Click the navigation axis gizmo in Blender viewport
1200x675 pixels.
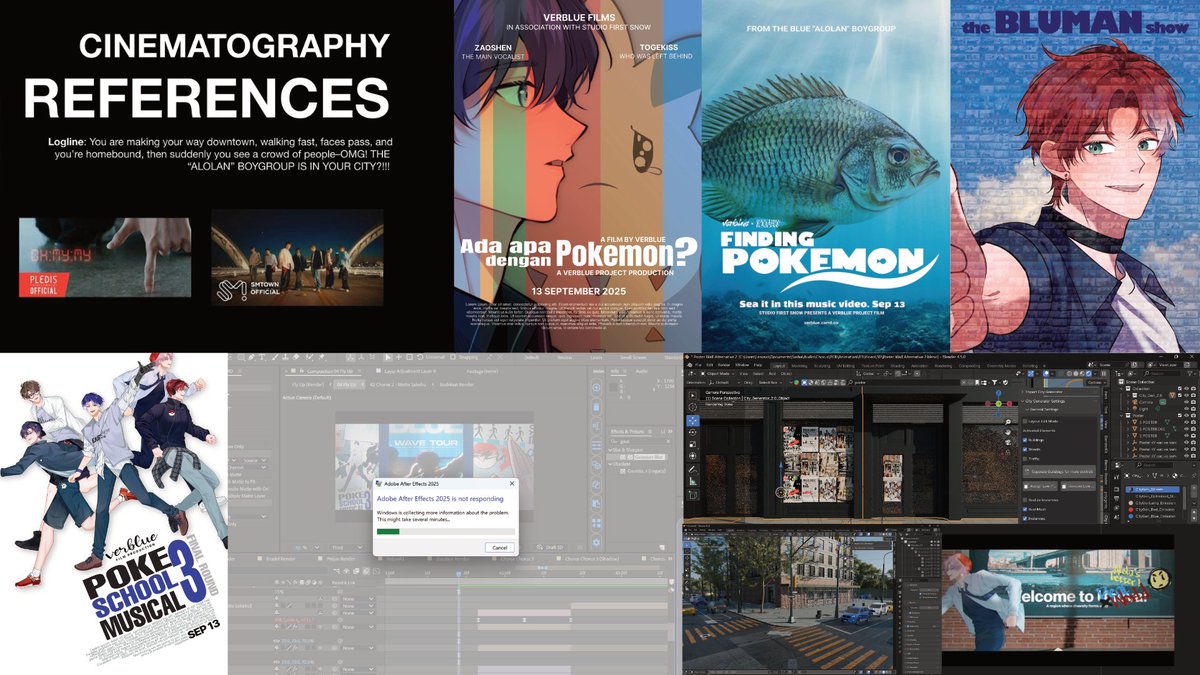pos(999,403)
